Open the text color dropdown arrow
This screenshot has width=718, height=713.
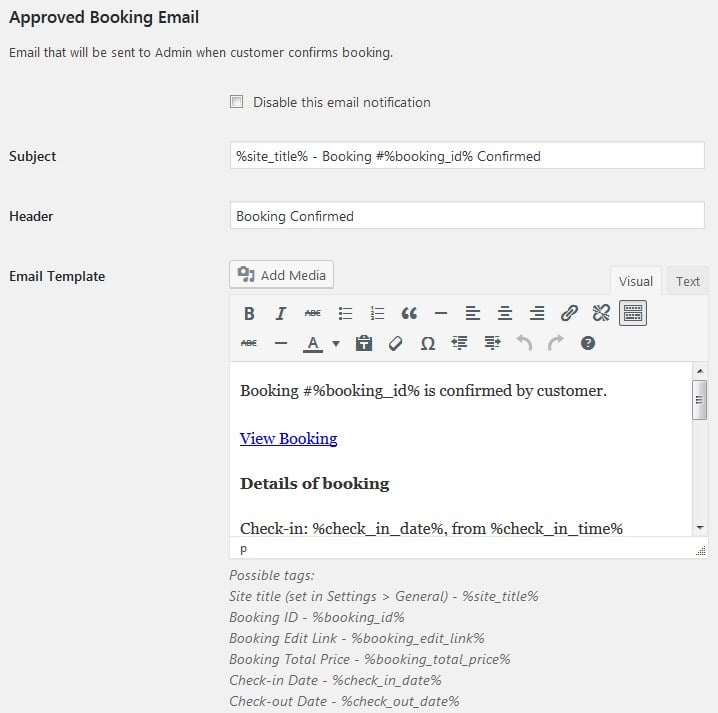coord(336,344)
